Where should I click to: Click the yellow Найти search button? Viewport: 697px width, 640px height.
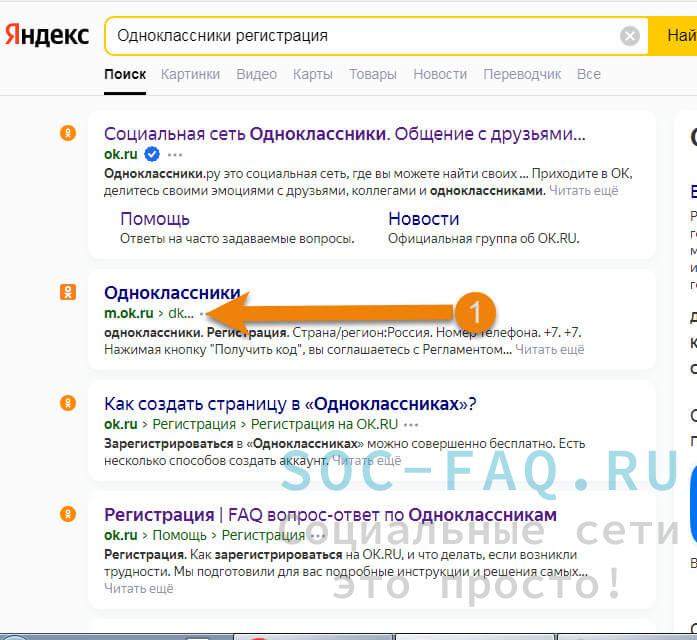tap(673, 36)
